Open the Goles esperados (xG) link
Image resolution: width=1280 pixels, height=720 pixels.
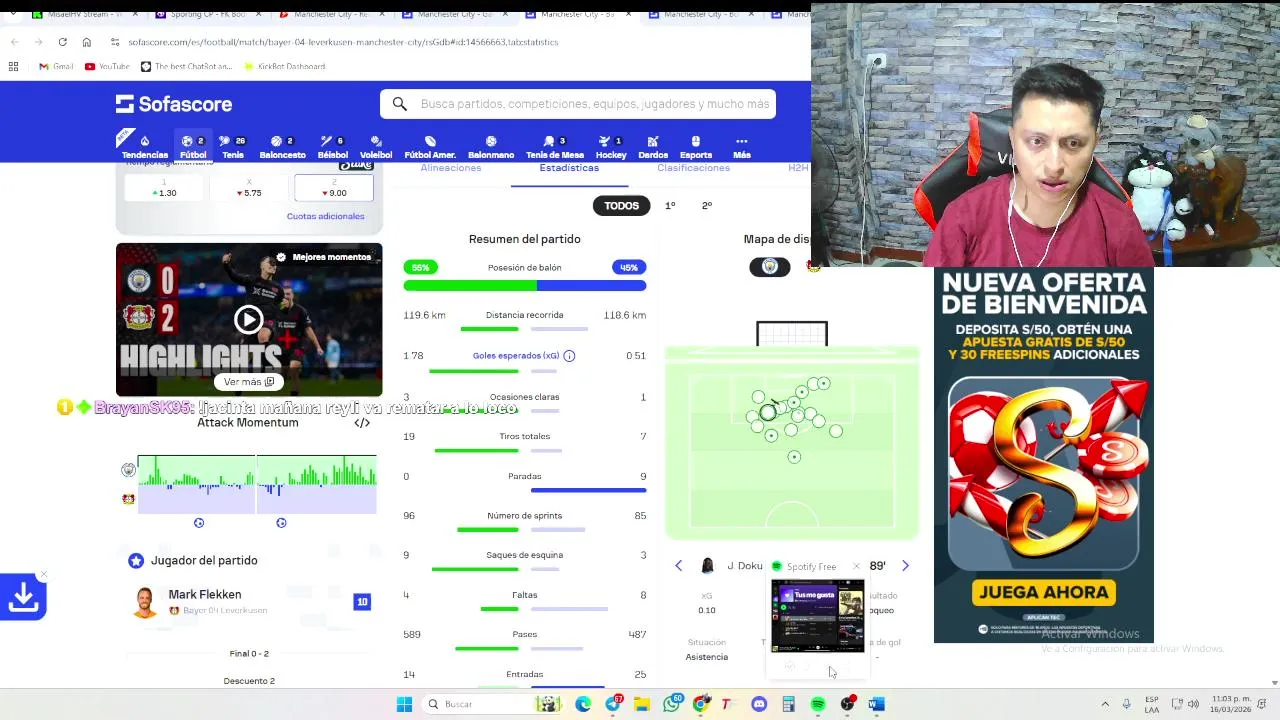pyautogui.click(x=516, y=356)
